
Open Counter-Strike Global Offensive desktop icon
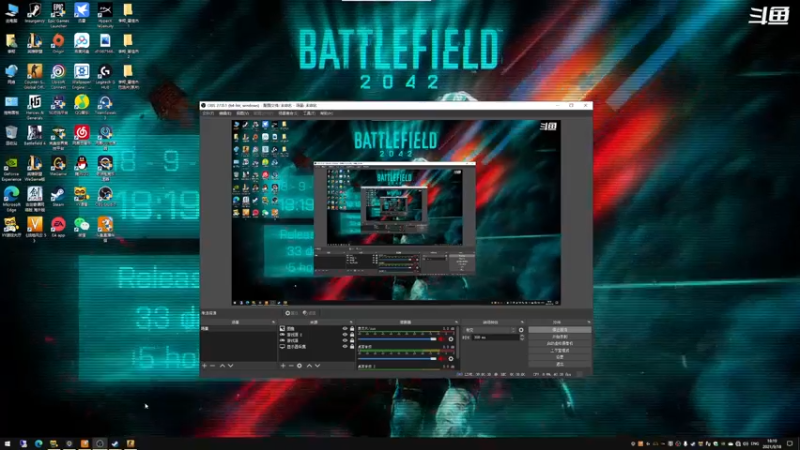(x=35, y=77)
